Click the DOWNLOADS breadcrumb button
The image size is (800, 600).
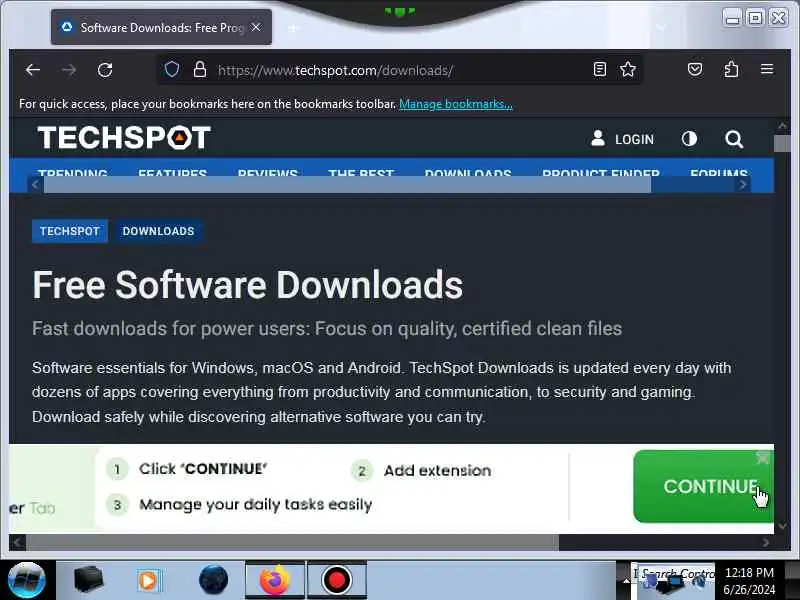(x=158, y=231)
